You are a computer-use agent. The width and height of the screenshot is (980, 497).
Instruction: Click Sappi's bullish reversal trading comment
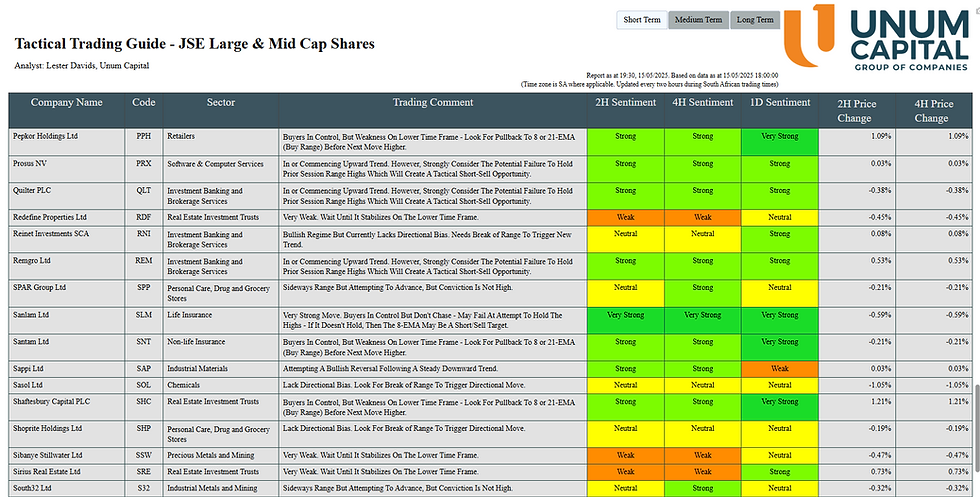[x=391, y=369]
